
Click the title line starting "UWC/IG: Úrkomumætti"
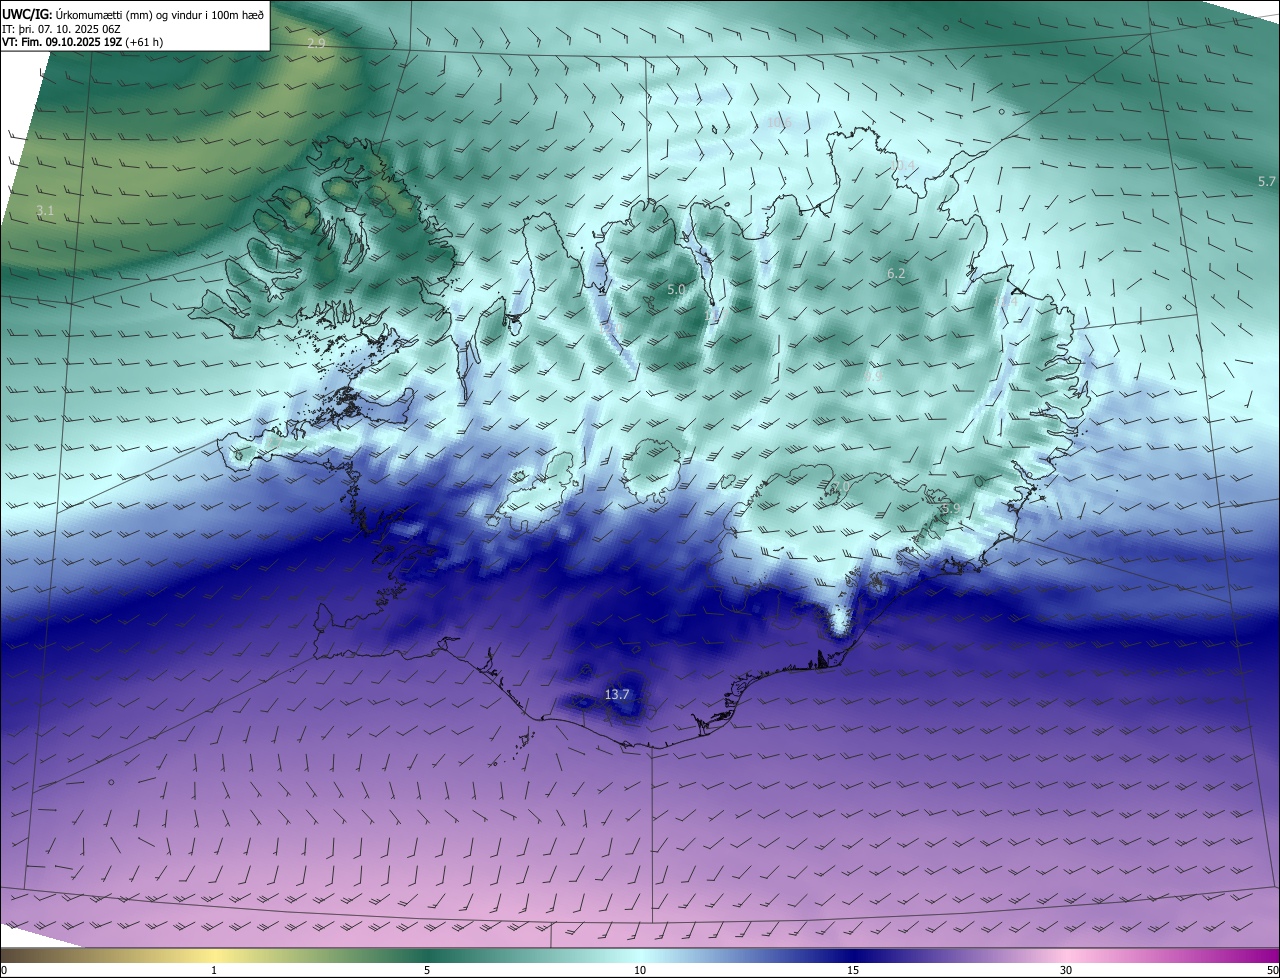coord(133,14)
